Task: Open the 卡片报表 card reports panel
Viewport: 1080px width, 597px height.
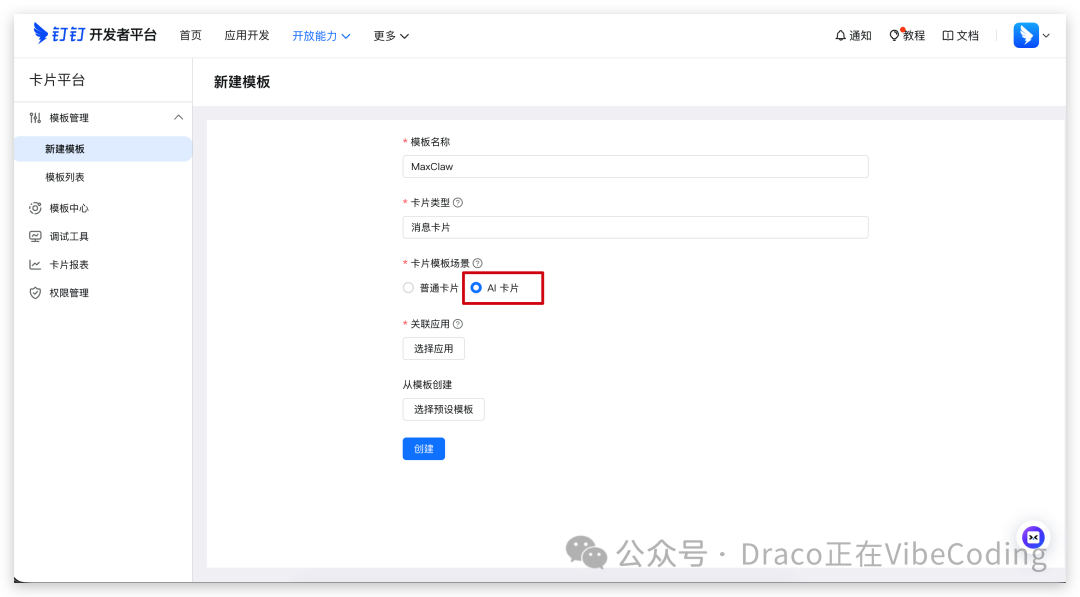Action: pos(70,264)
